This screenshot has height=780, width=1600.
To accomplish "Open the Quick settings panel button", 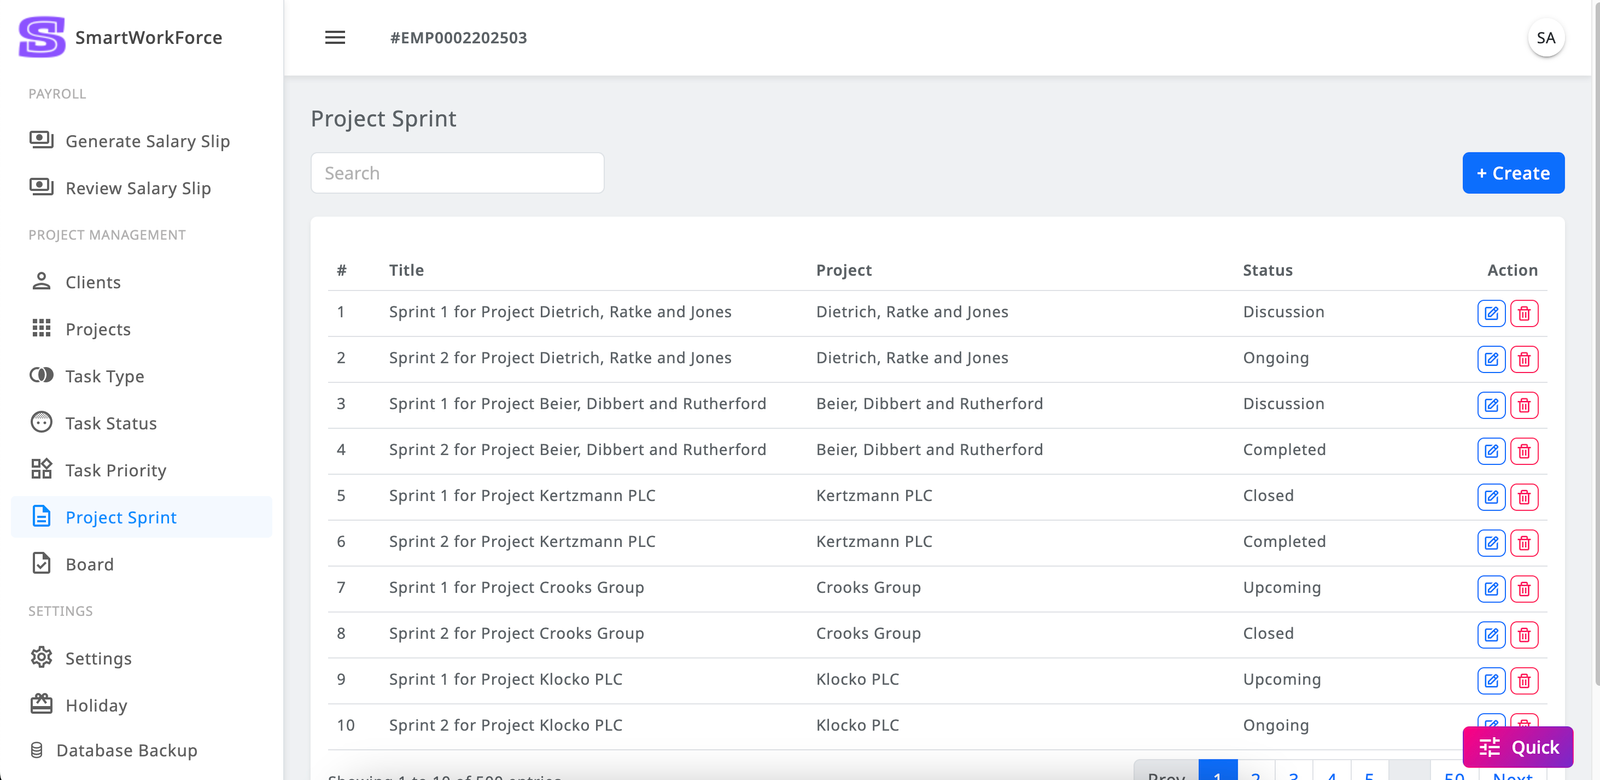I will (1517, 747).
